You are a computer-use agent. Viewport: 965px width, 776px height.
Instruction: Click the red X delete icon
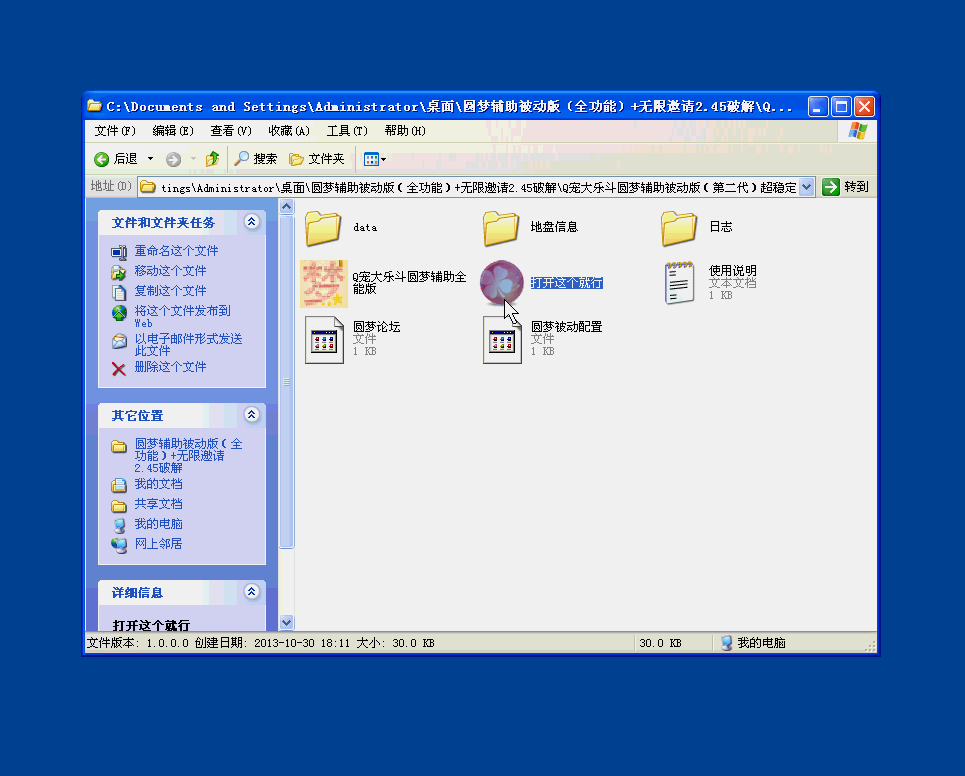click(x=119, y=369)
